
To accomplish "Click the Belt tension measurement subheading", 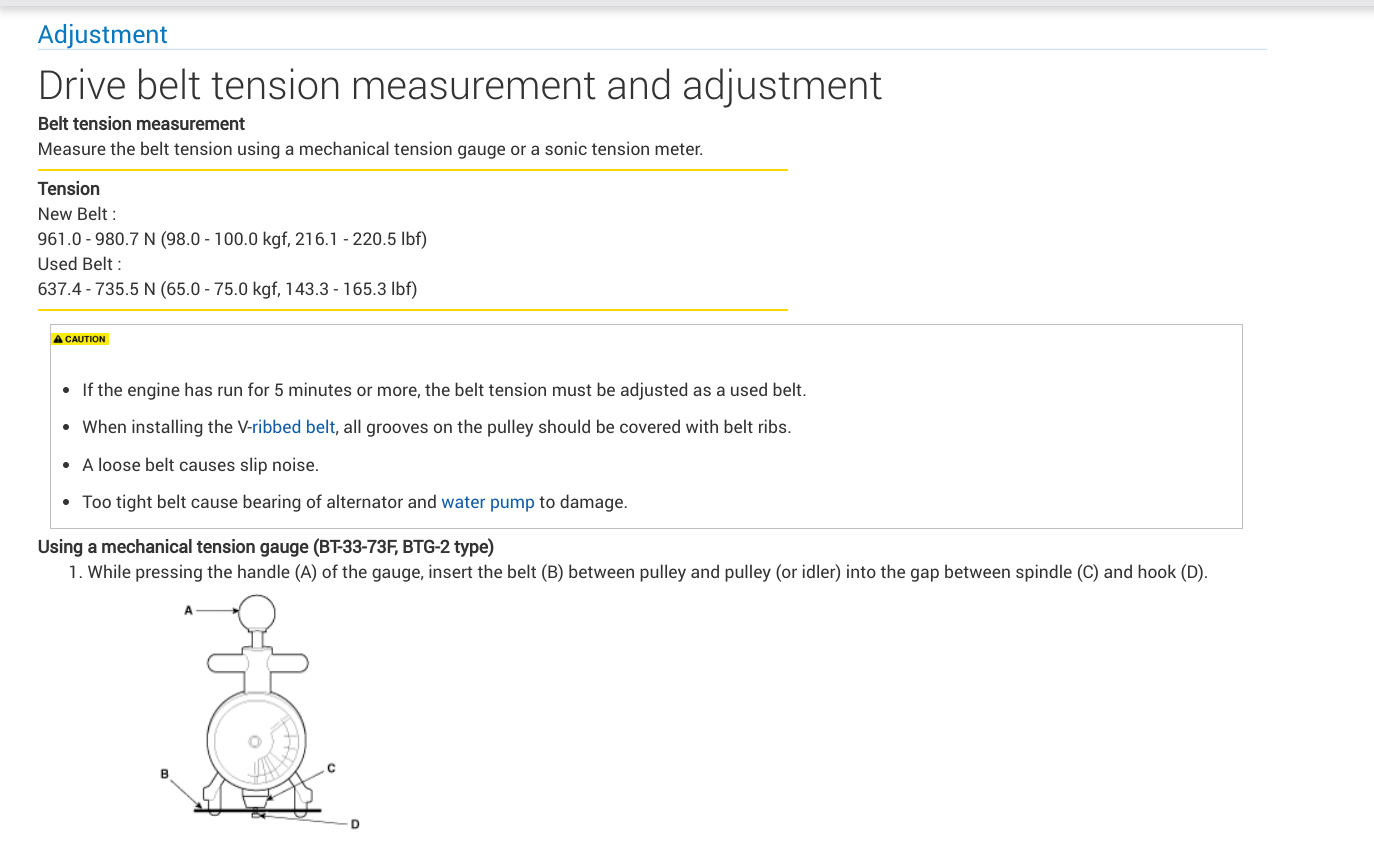I will click(141, 124).
